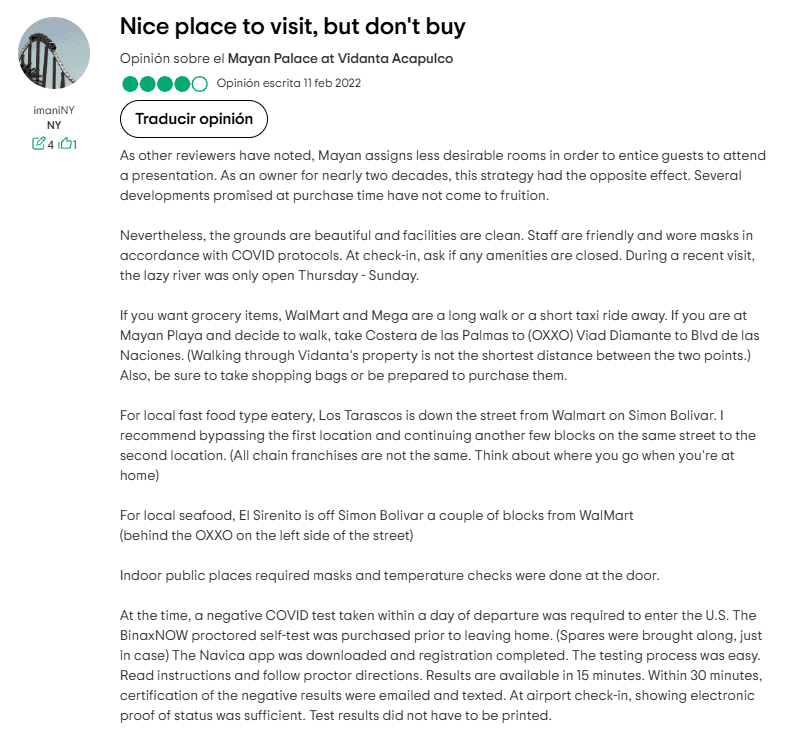Click the NY location label under username
Viewport: 787px width, 739px height.
click(54, 125)
